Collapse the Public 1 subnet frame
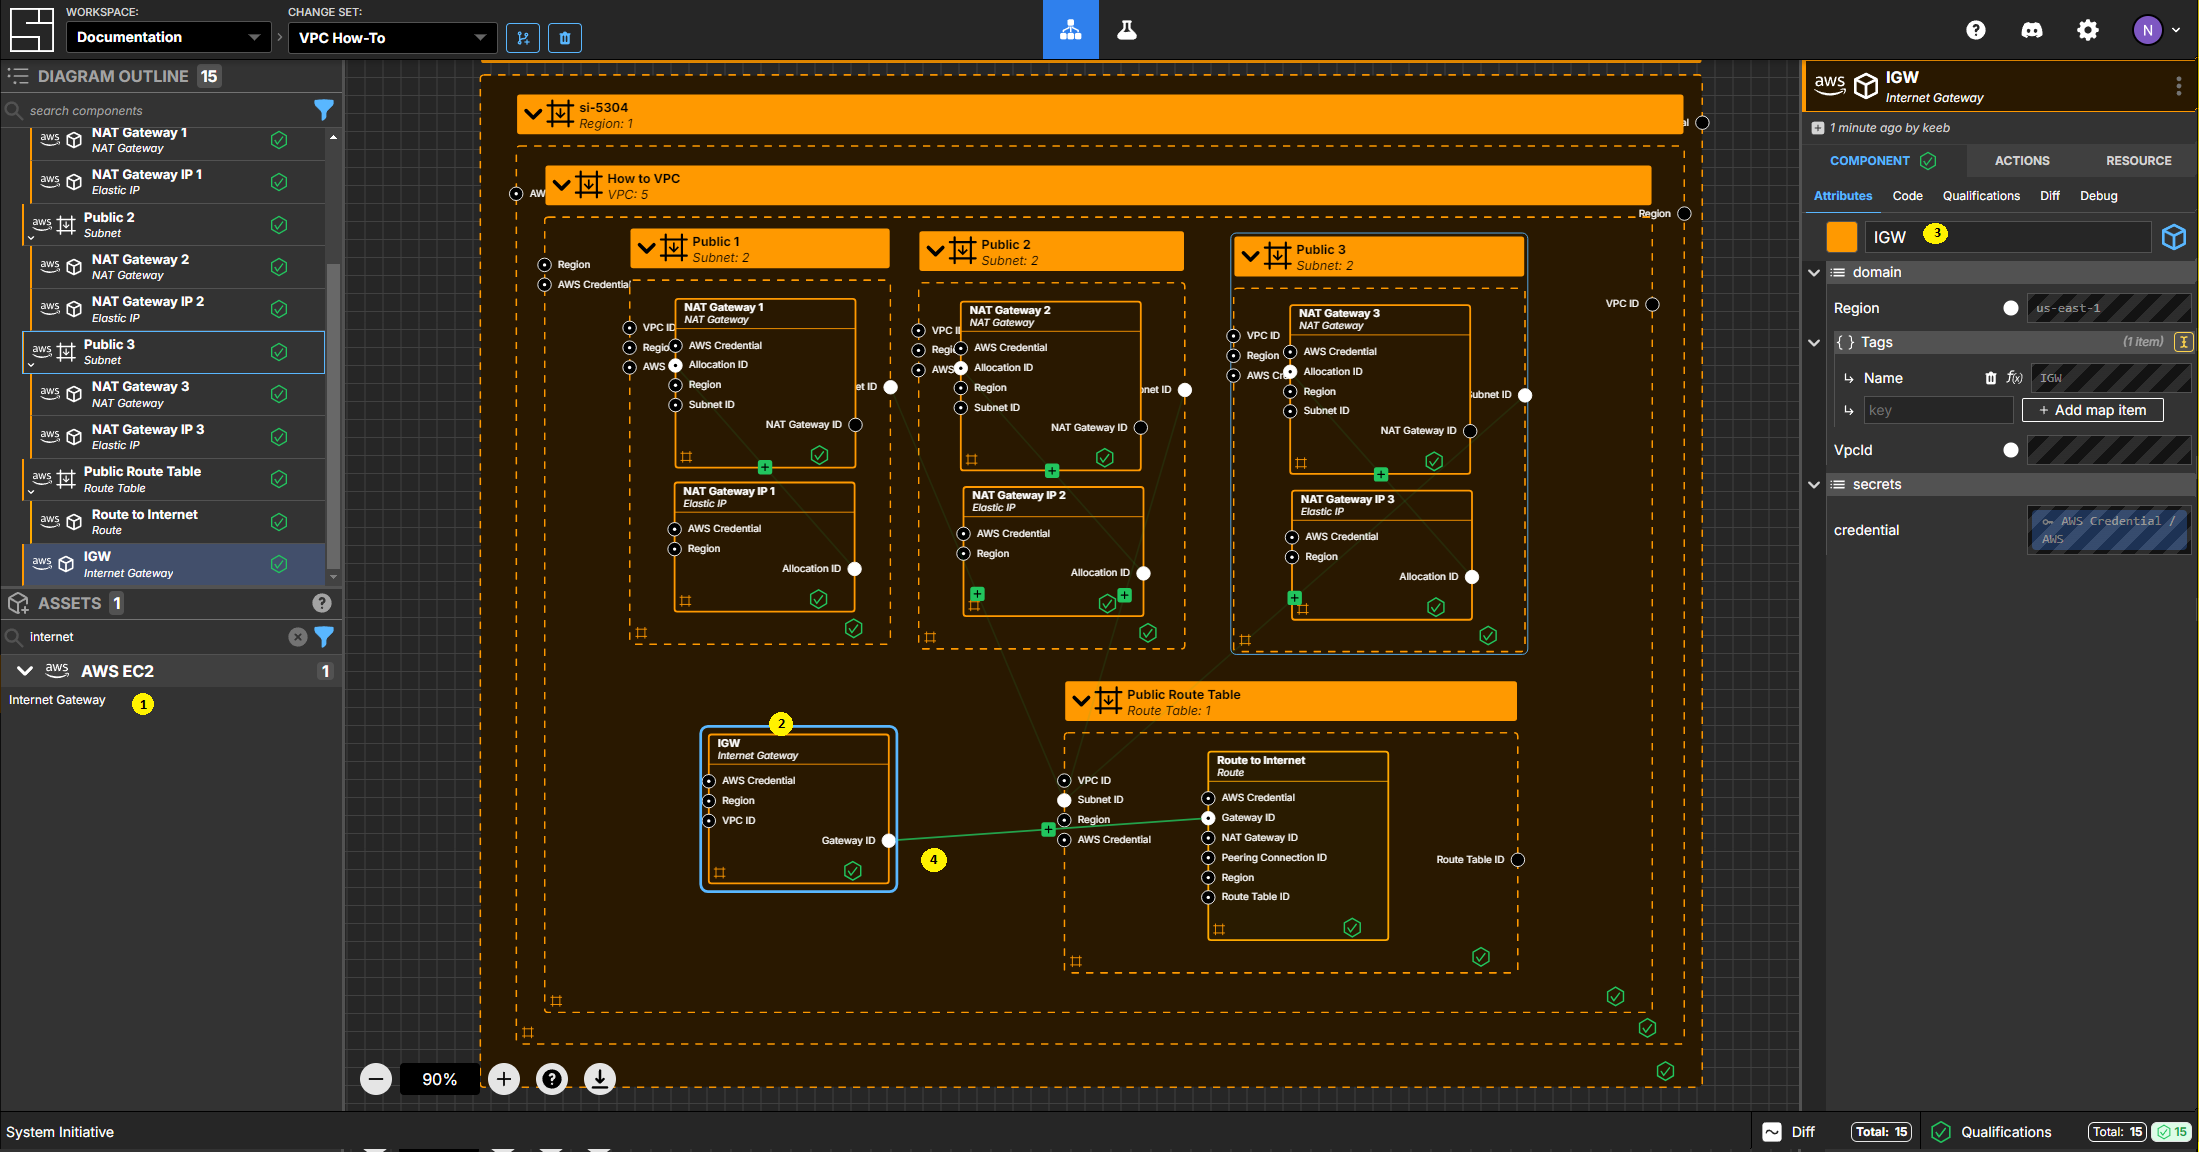The height and width of the screenshot is (1152, 2199). pyautogui.click(x=646, y=248)
